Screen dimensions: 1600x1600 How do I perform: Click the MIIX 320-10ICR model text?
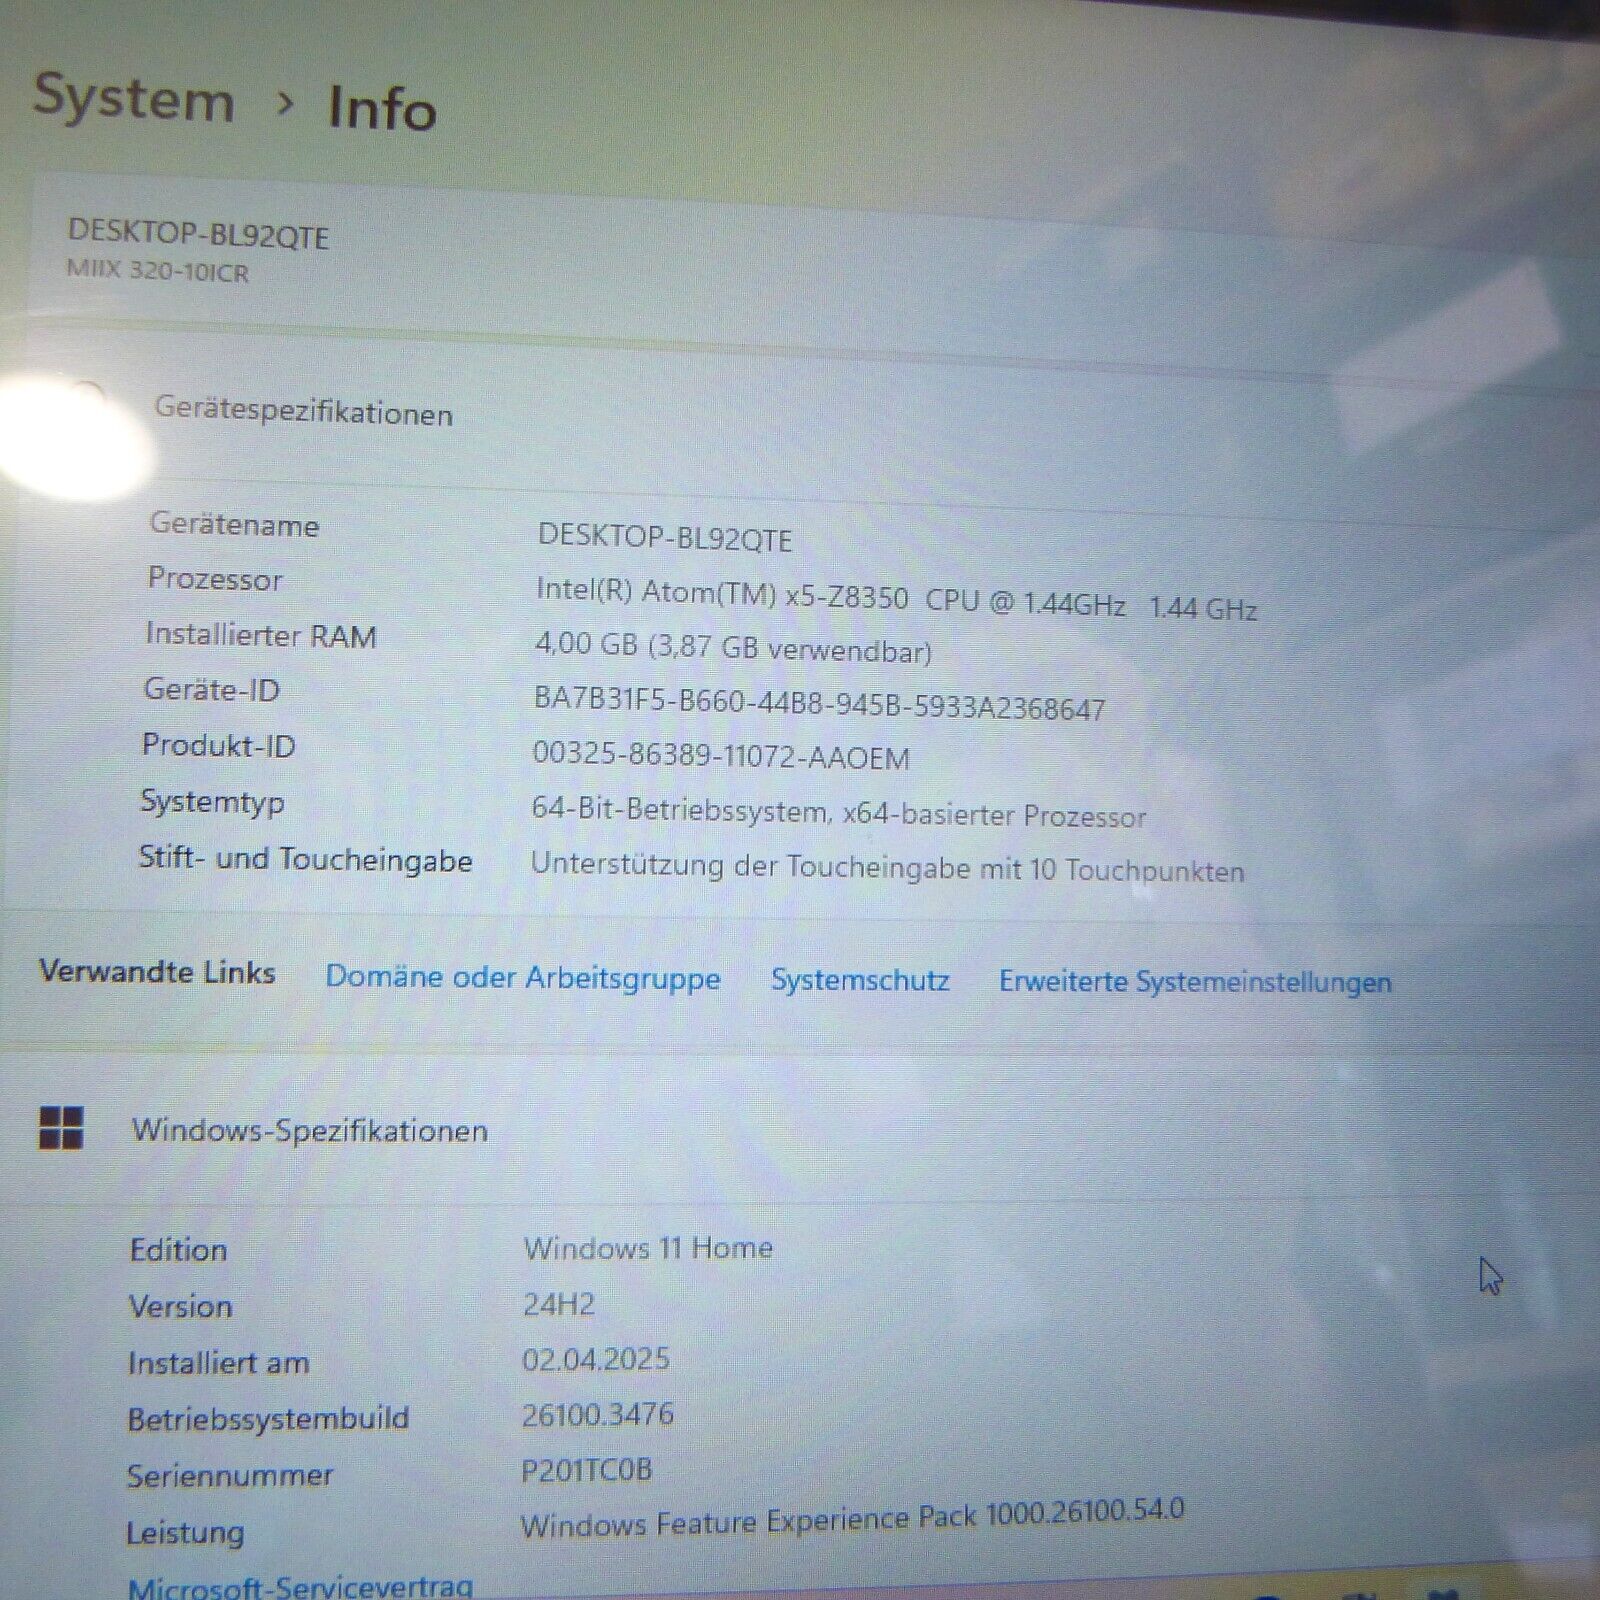click(x=158, y=271)
